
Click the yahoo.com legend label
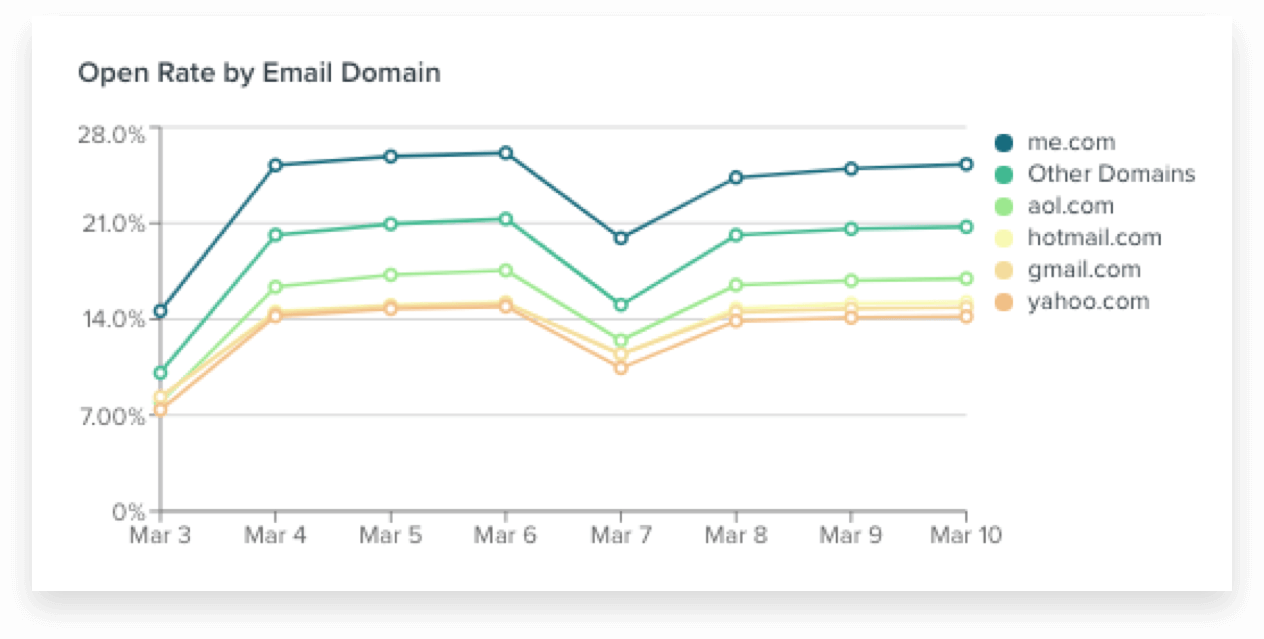[x=1088, y=302]
